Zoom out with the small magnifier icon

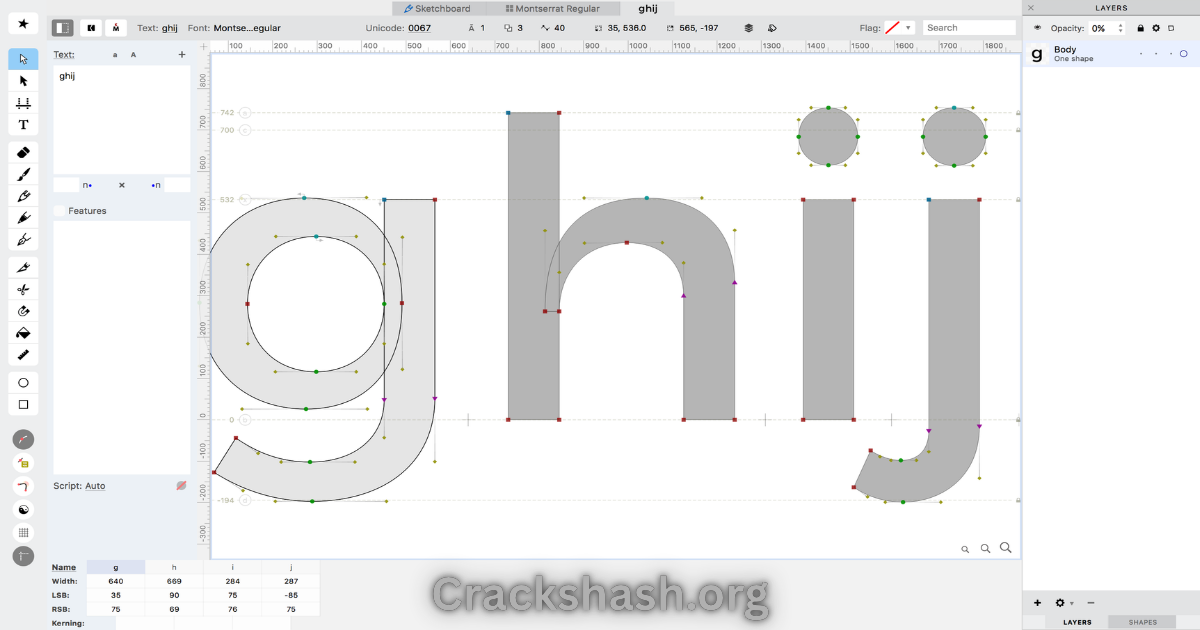pos(965,549)
